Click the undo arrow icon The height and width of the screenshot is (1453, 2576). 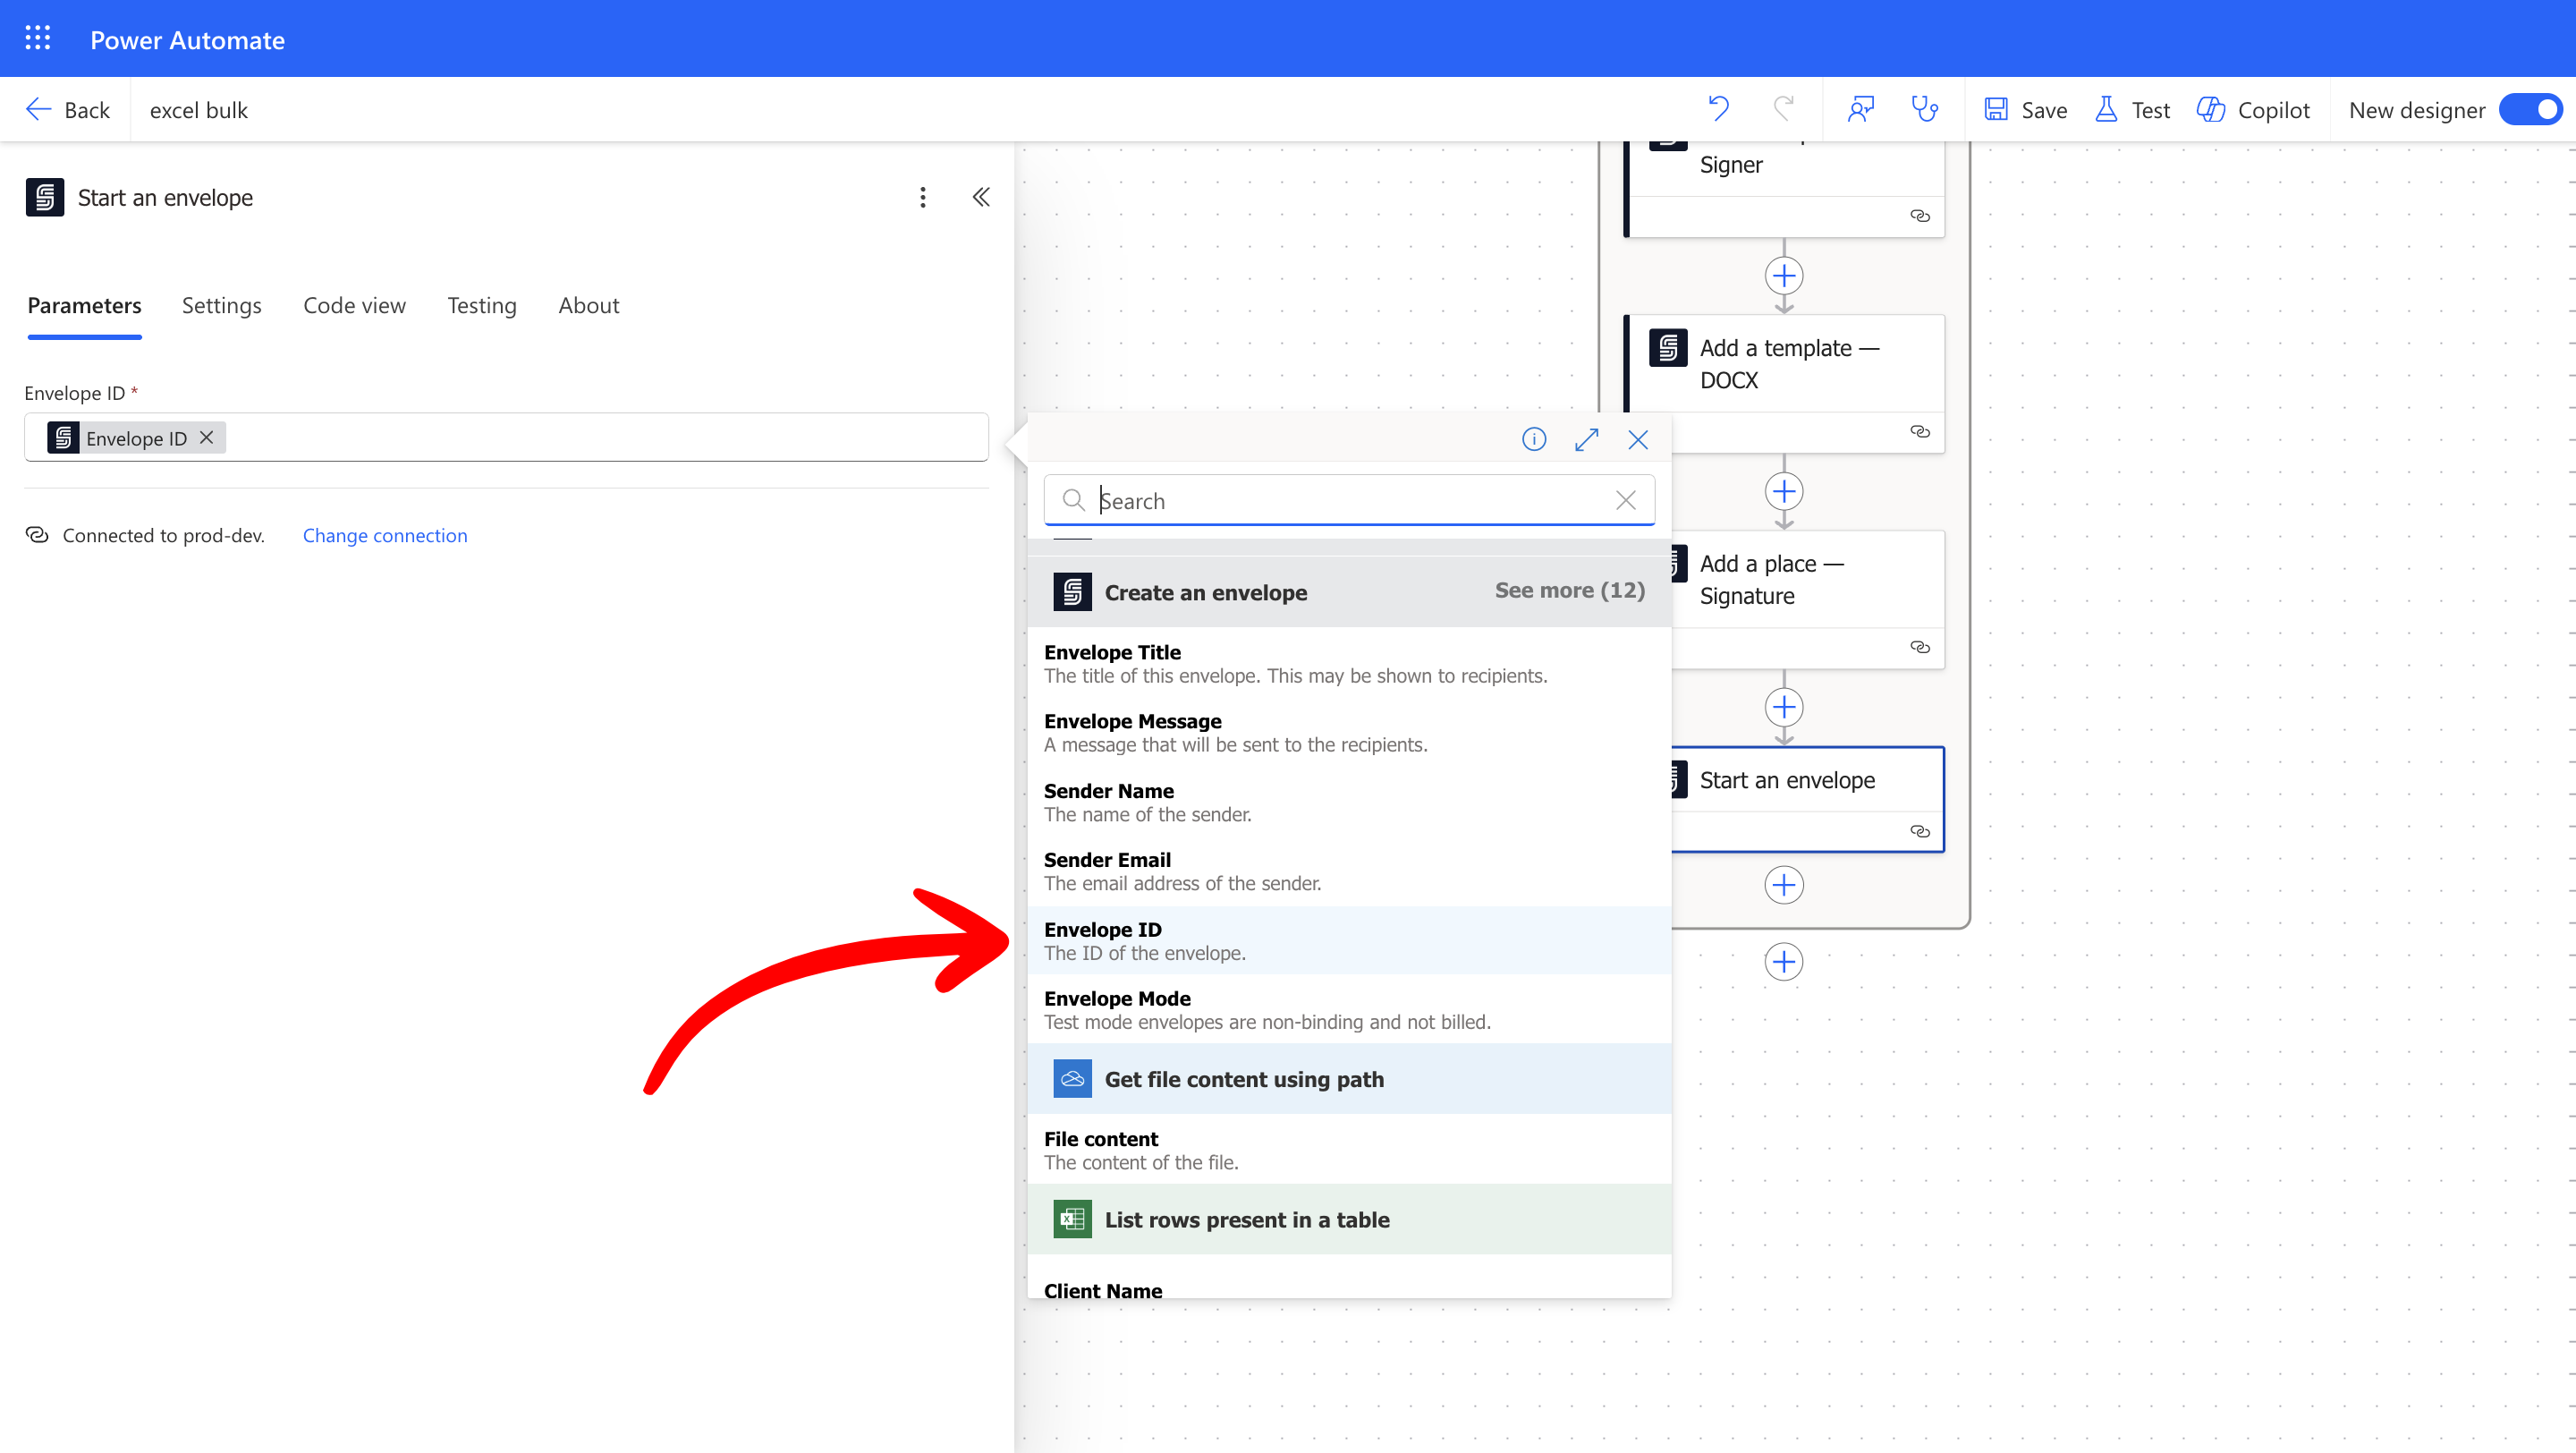[1718, 109]
